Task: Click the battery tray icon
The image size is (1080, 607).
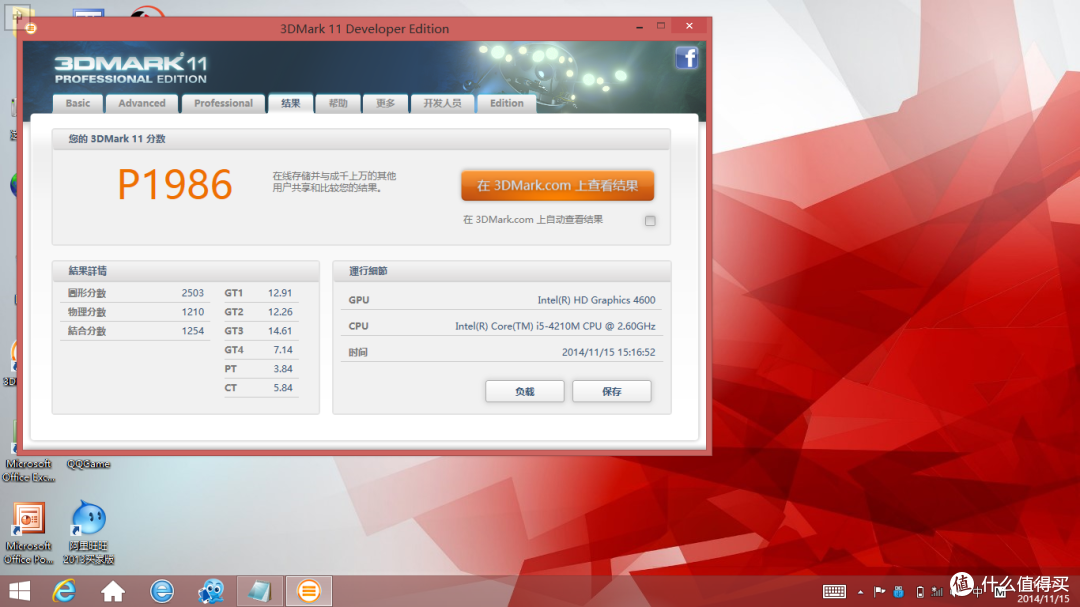Action: coord(920,592)
